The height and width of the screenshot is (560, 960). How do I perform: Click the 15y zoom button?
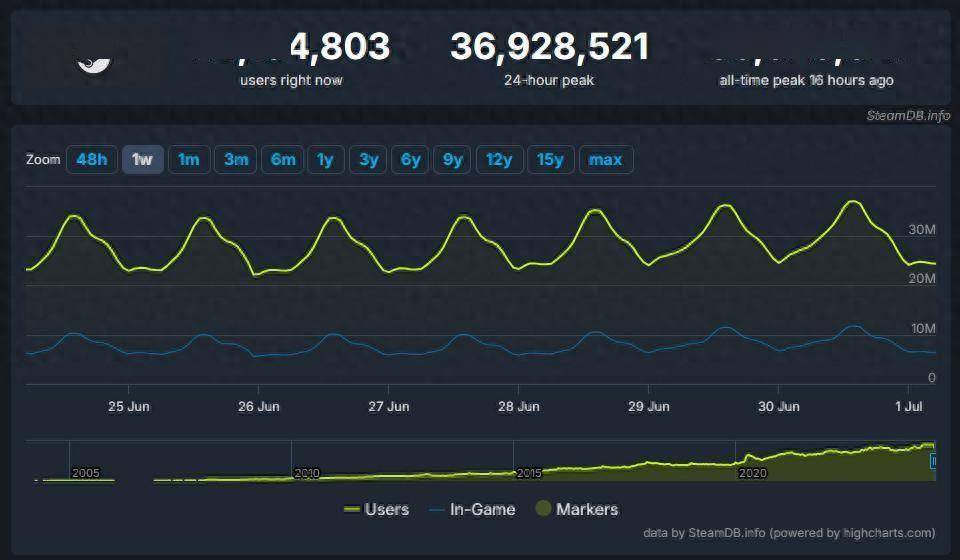550,160
